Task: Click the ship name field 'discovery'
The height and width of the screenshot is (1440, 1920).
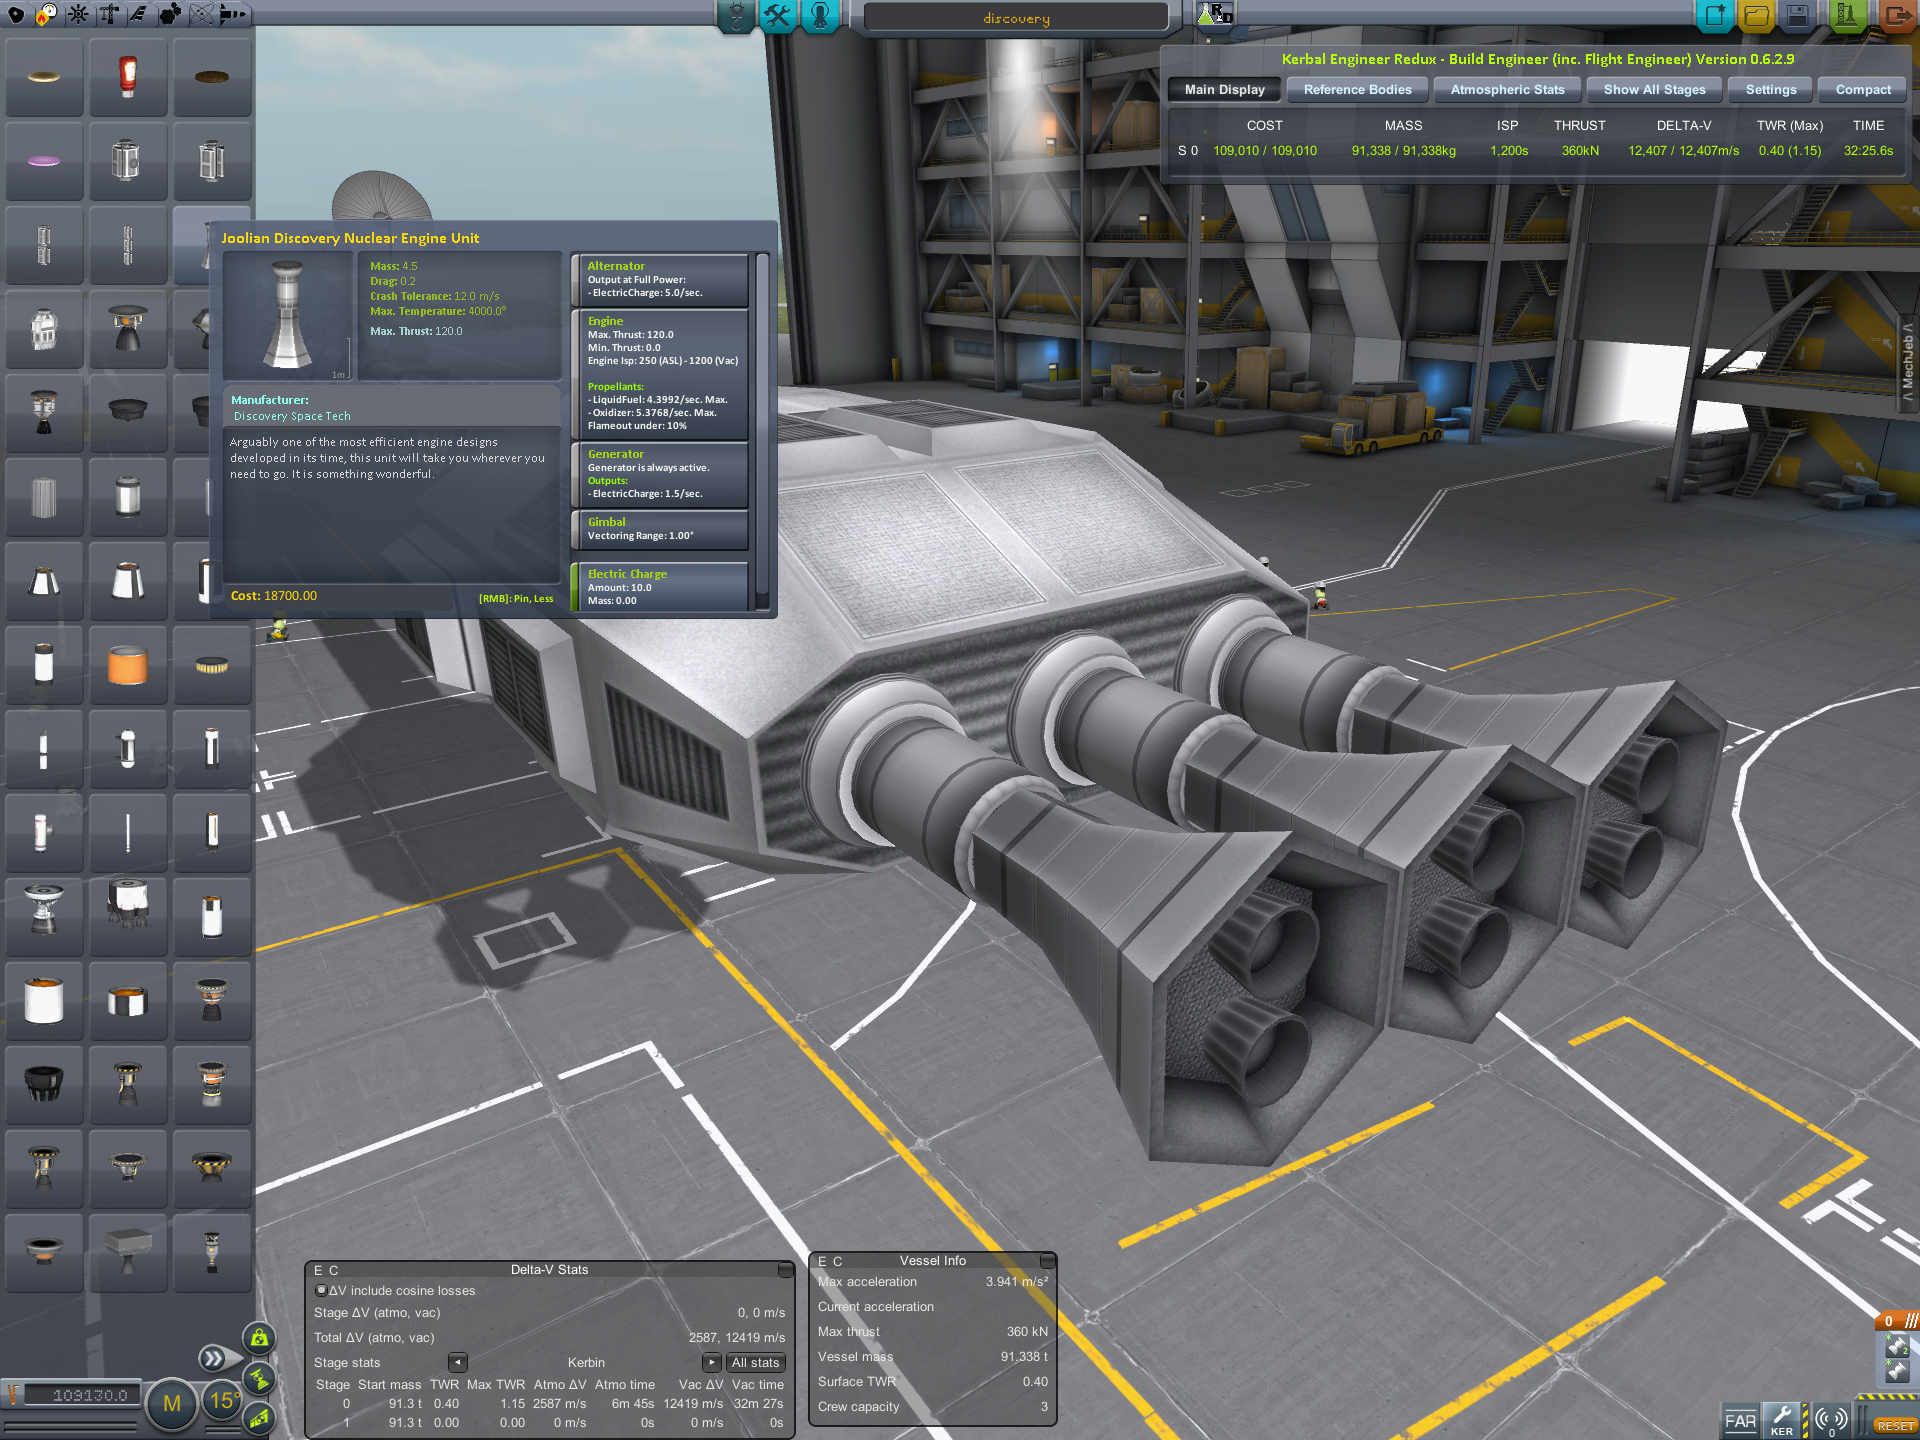Action: pyautogui.click(x=1016, y=18)
